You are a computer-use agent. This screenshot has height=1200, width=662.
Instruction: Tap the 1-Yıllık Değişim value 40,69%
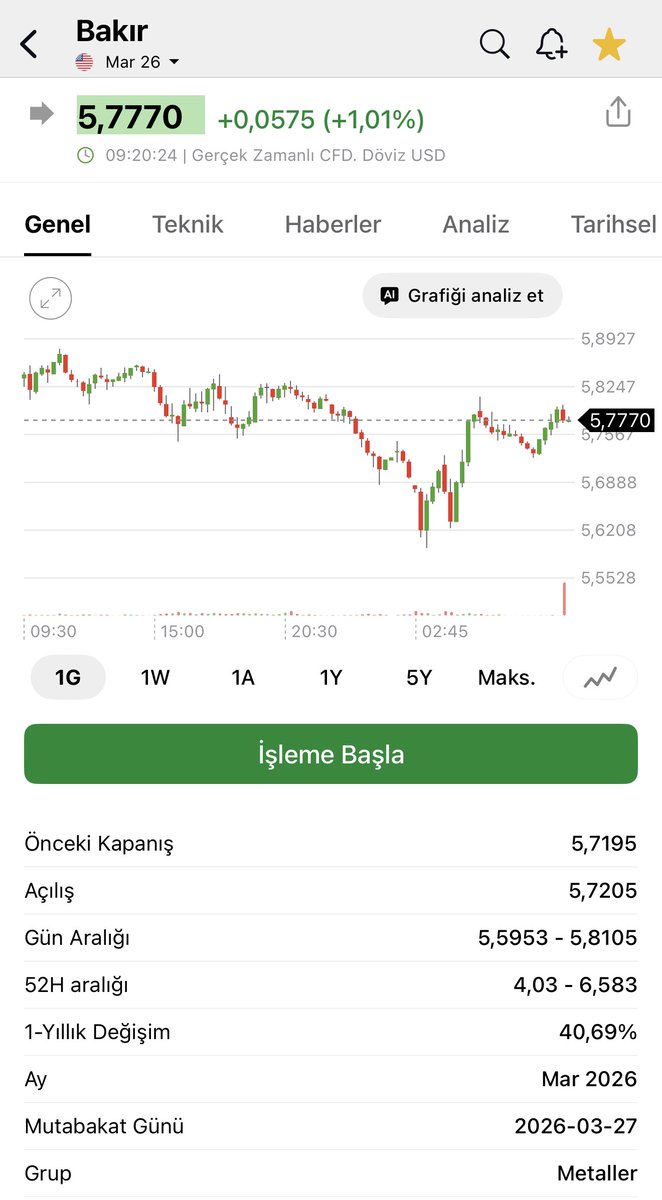tap(597, 1032)
